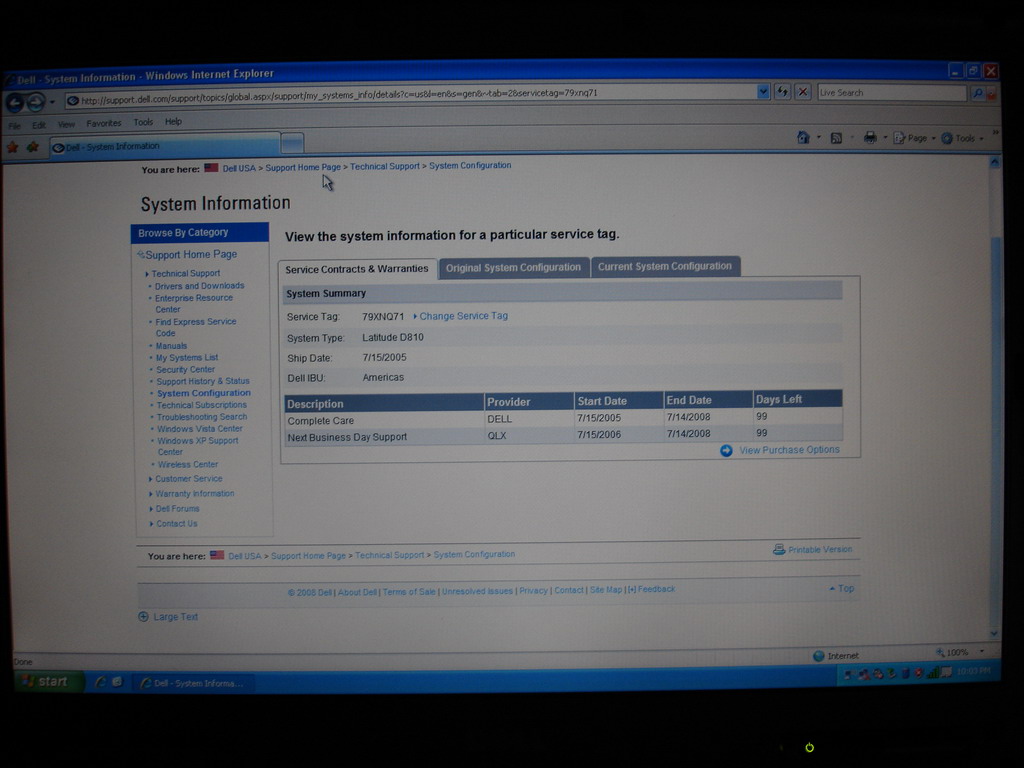Open Drivers and Downloads link

(x=199, y=286)
